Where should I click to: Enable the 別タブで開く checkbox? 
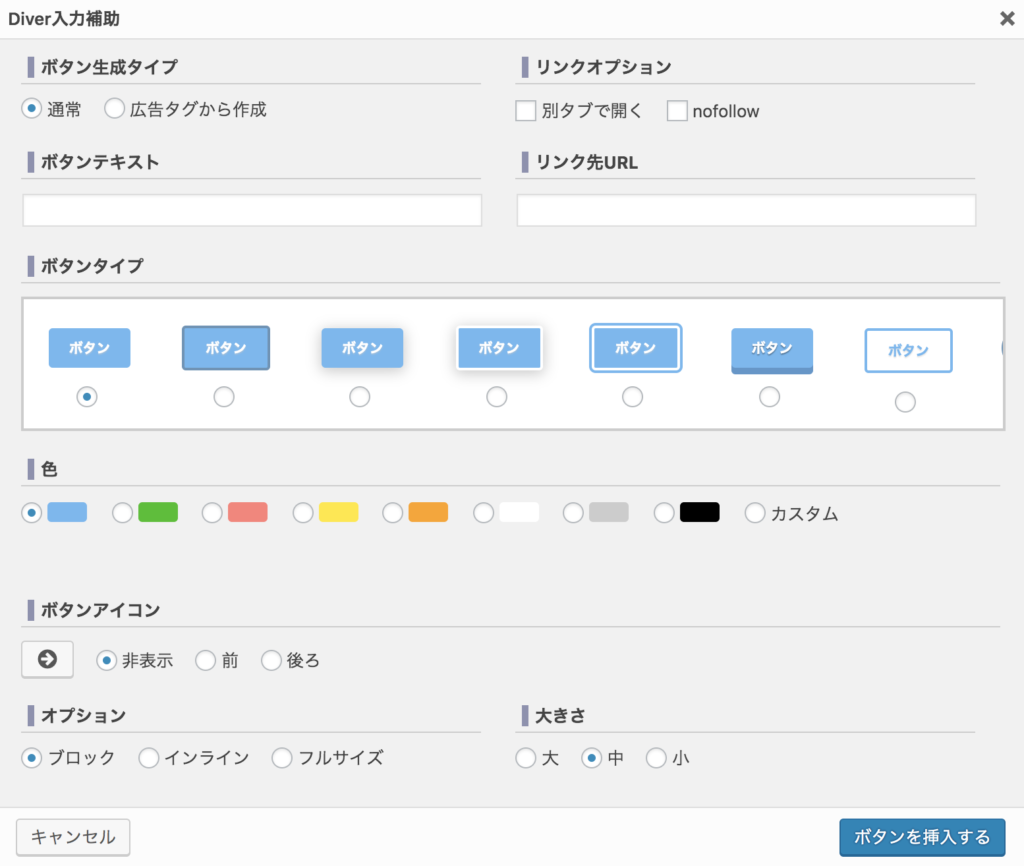click(x=526, y=111)
